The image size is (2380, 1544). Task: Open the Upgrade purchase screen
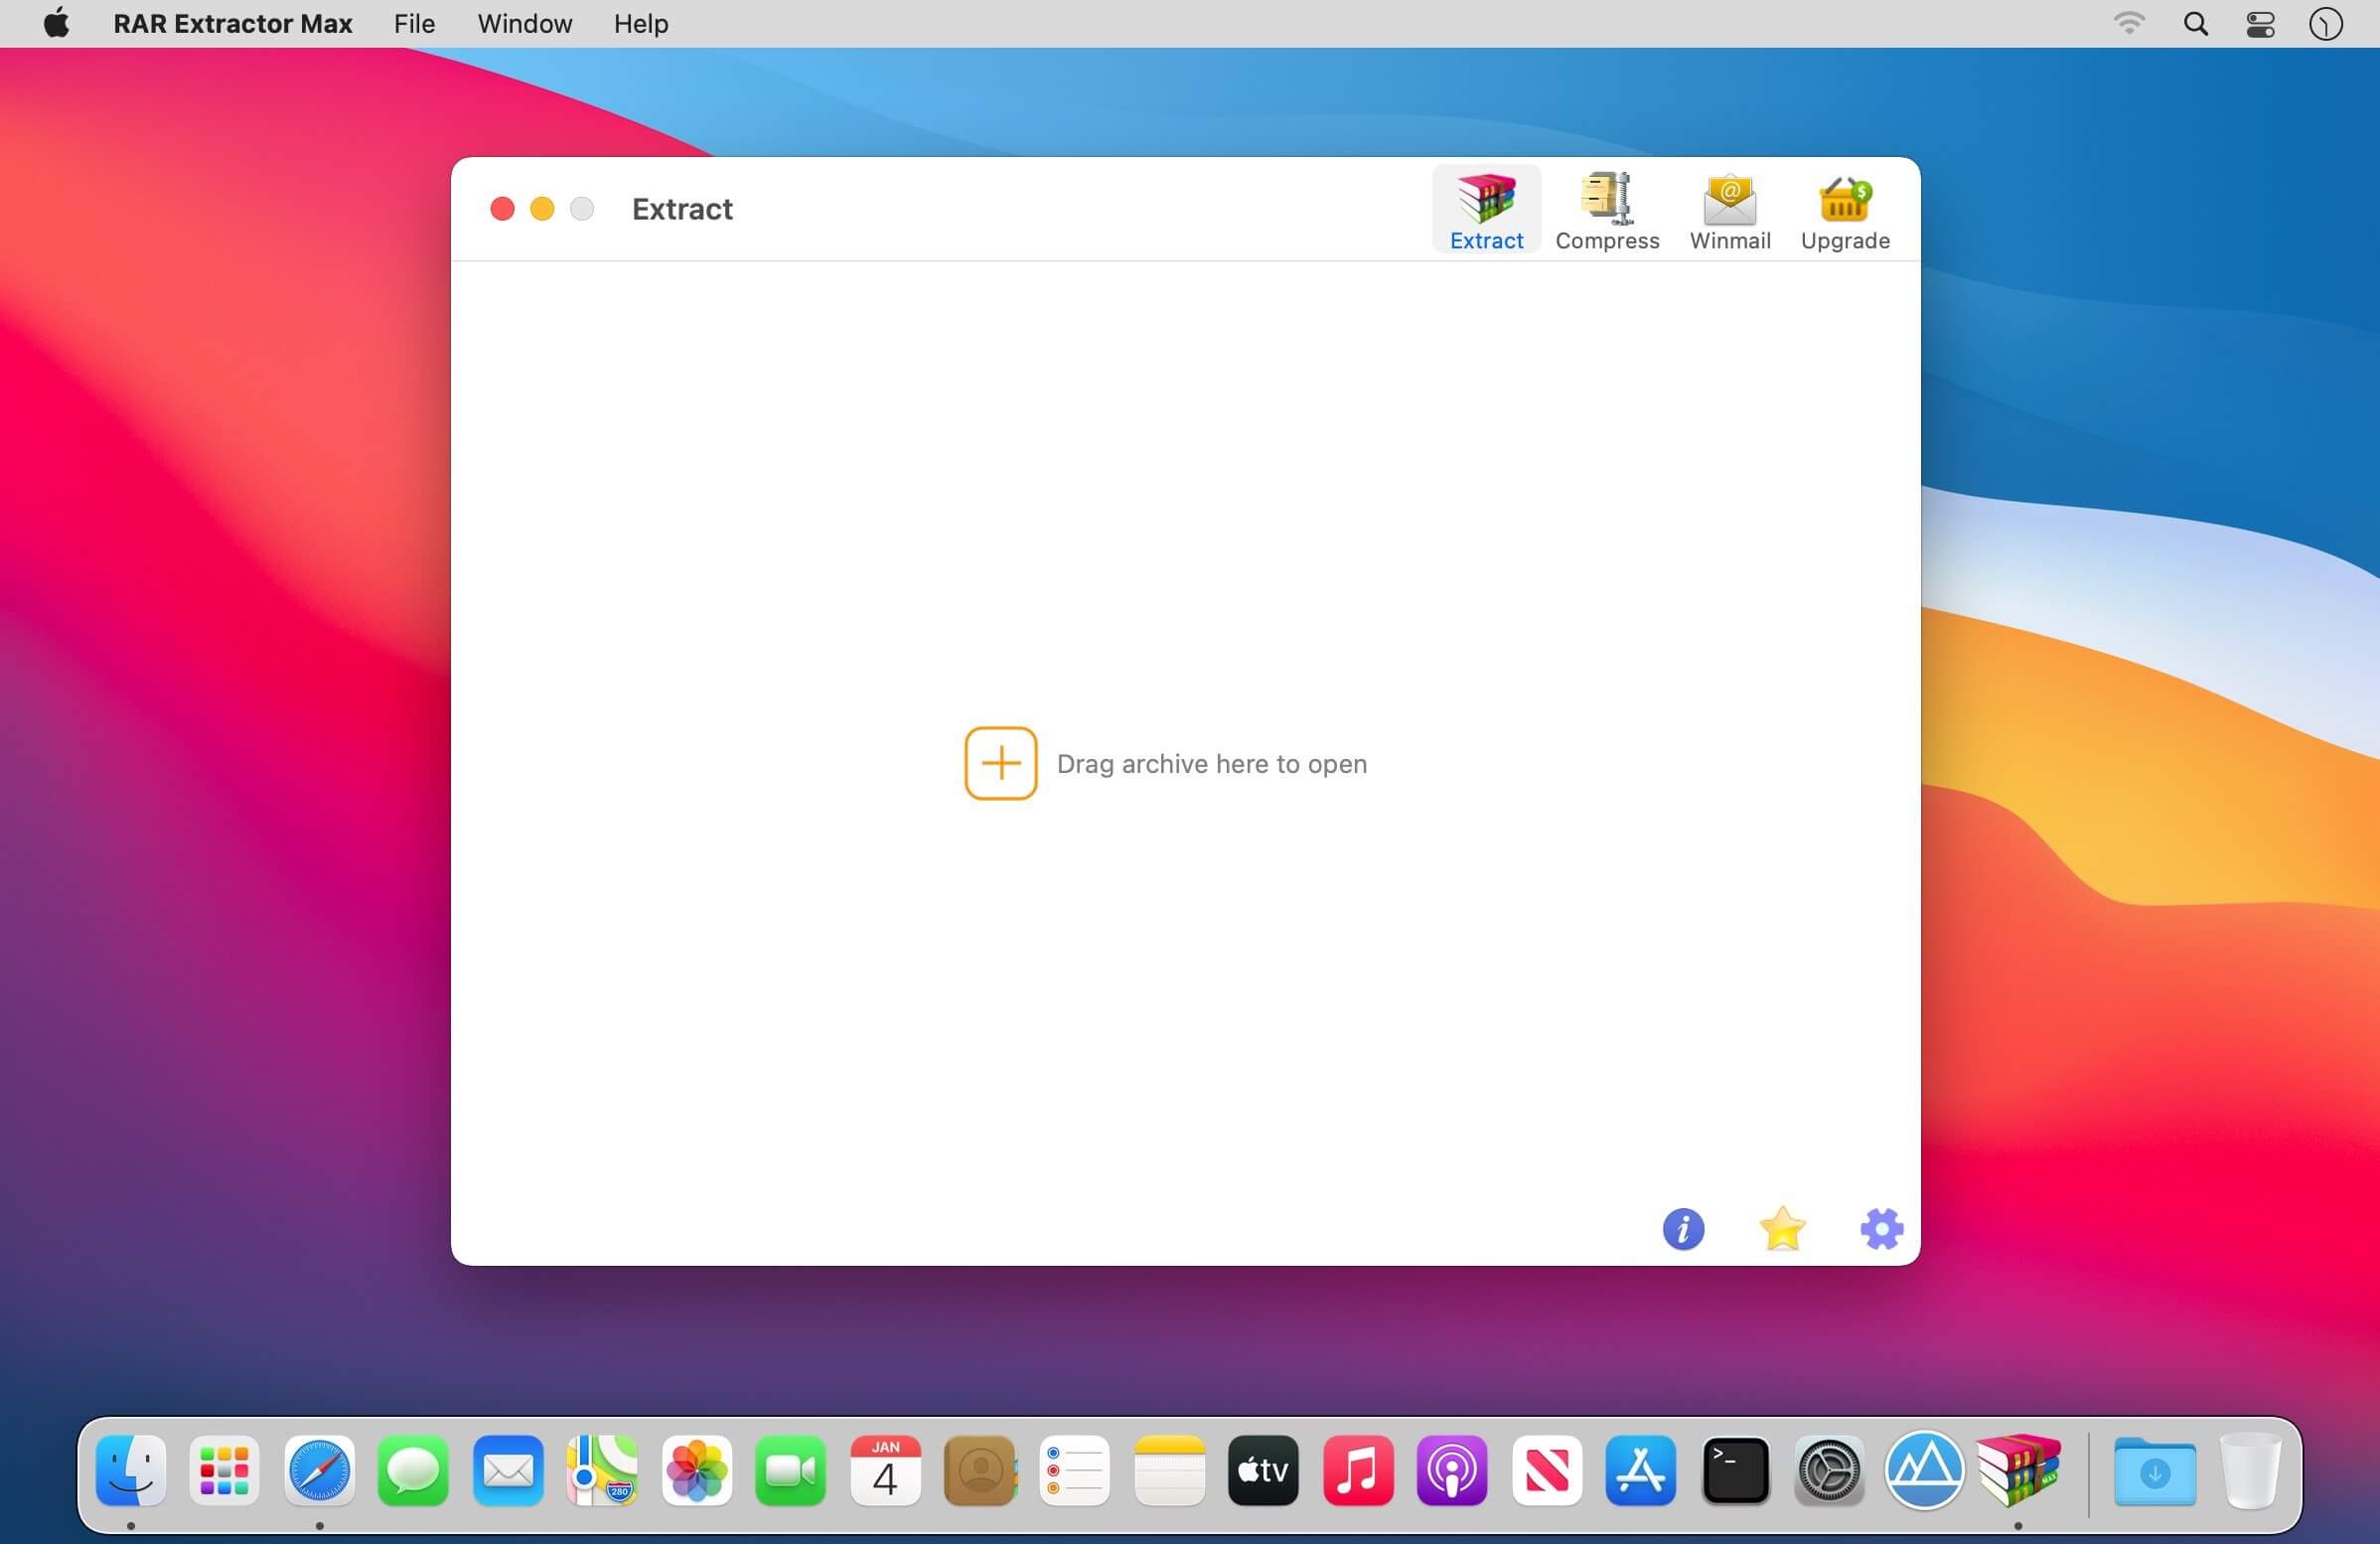1843,209
